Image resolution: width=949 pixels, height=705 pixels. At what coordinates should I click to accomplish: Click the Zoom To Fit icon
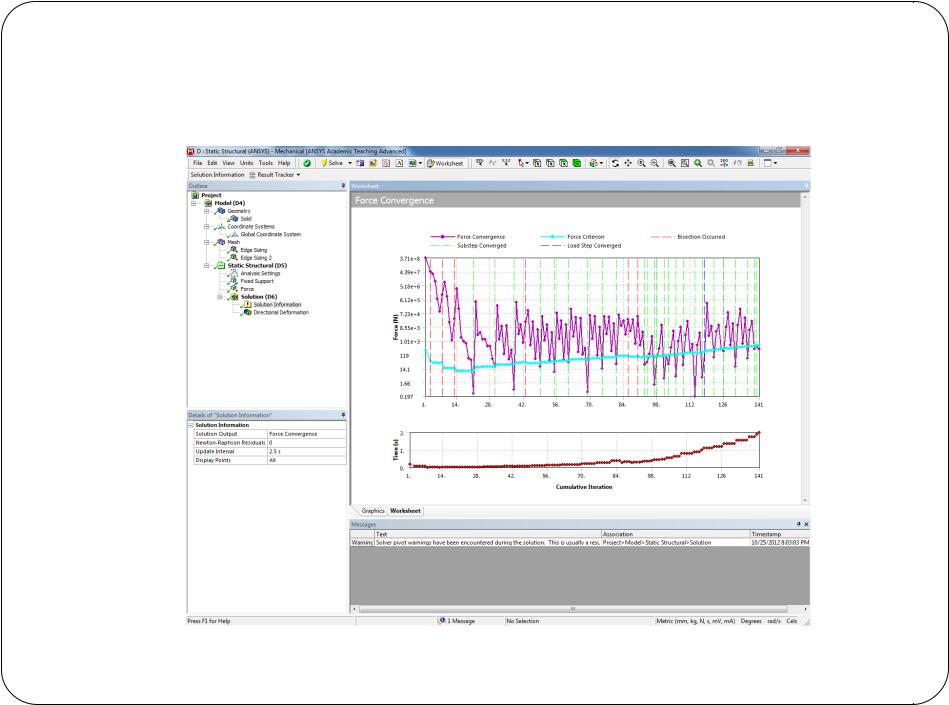685,163
